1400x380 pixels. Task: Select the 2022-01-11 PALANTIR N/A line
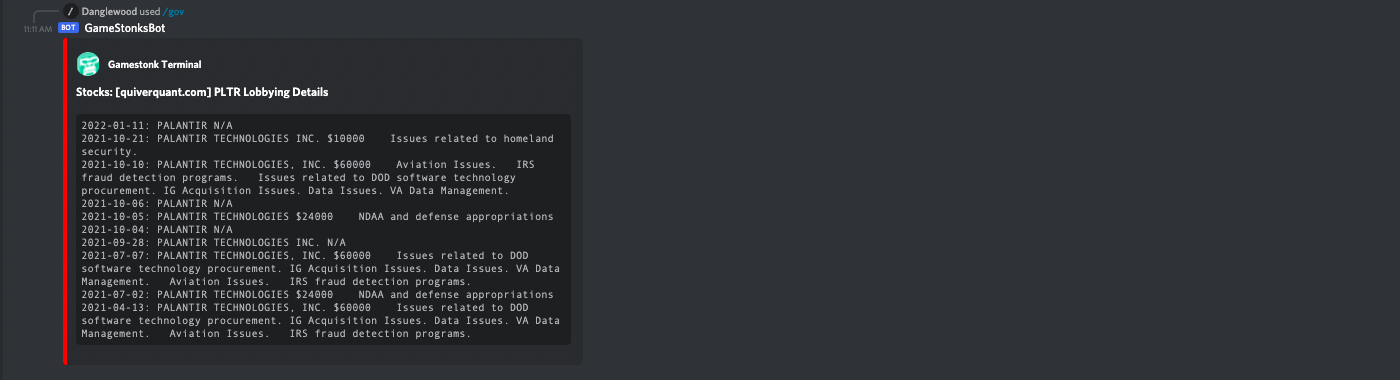pos(157,126)
